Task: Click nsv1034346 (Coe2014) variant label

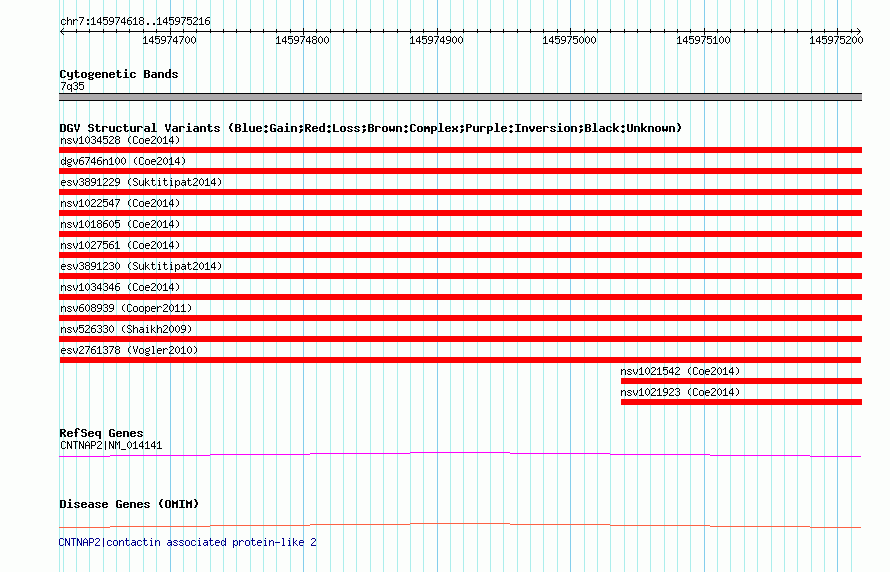Action: coord(120,287)
